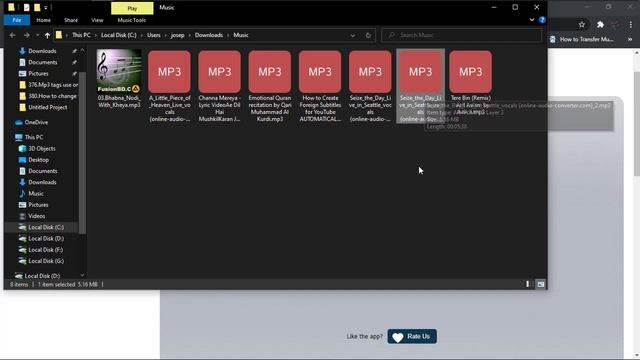The image size is (640, 360).
Task: Go up one folder level
Action: 47,36
